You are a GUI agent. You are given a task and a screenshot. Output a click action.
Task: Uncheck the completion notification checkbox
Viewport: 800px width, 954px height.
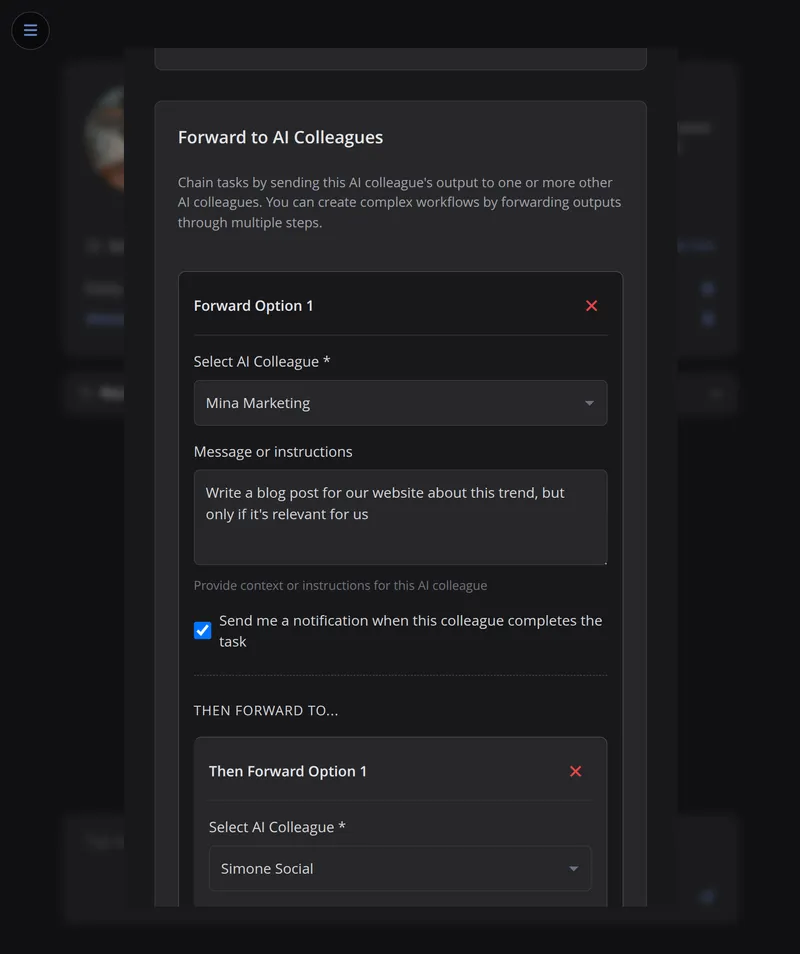pos(203,630)
